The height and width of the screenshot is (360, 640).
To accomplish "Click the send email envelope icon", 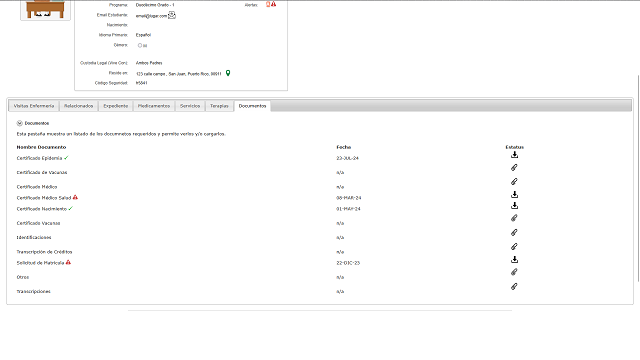I will pyautogui.click(x=172, y=15).
